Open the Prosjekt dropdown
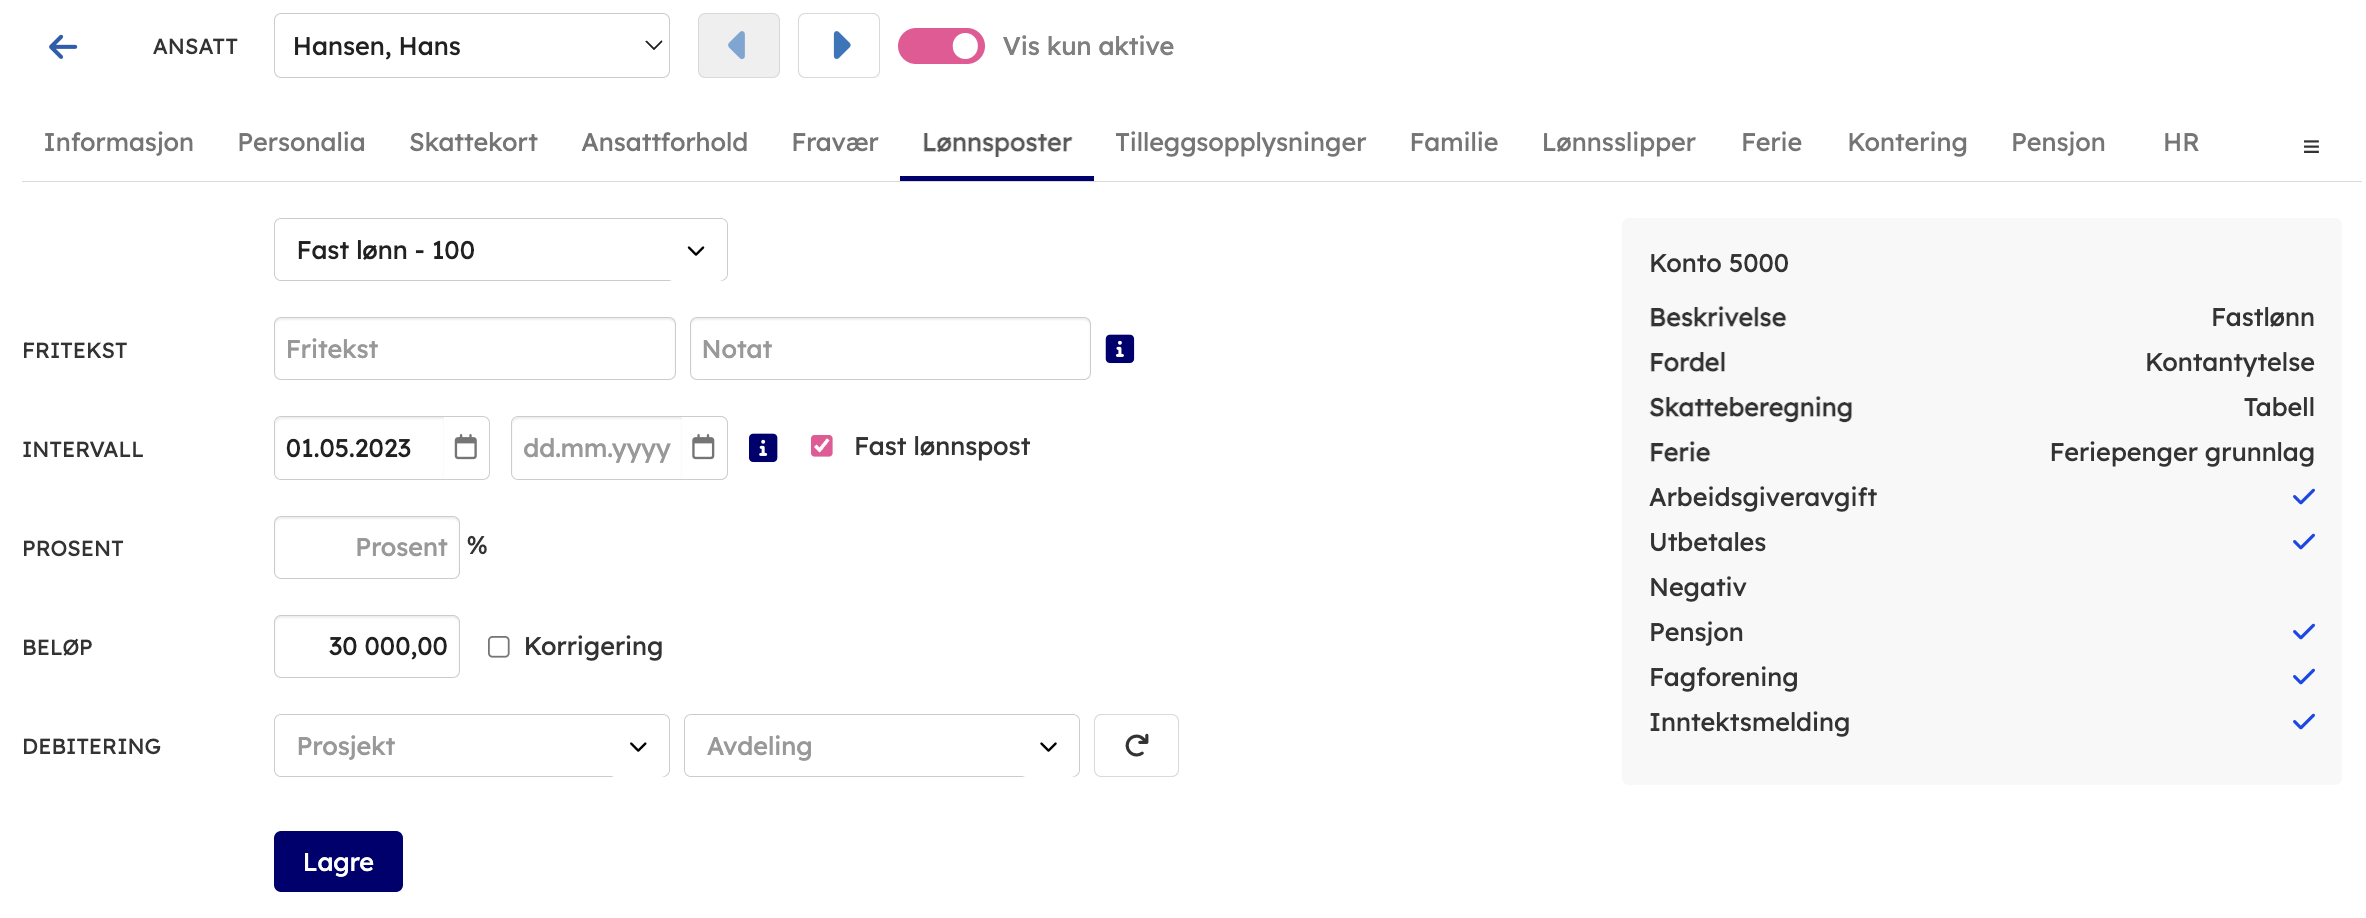 coord(471,746)
